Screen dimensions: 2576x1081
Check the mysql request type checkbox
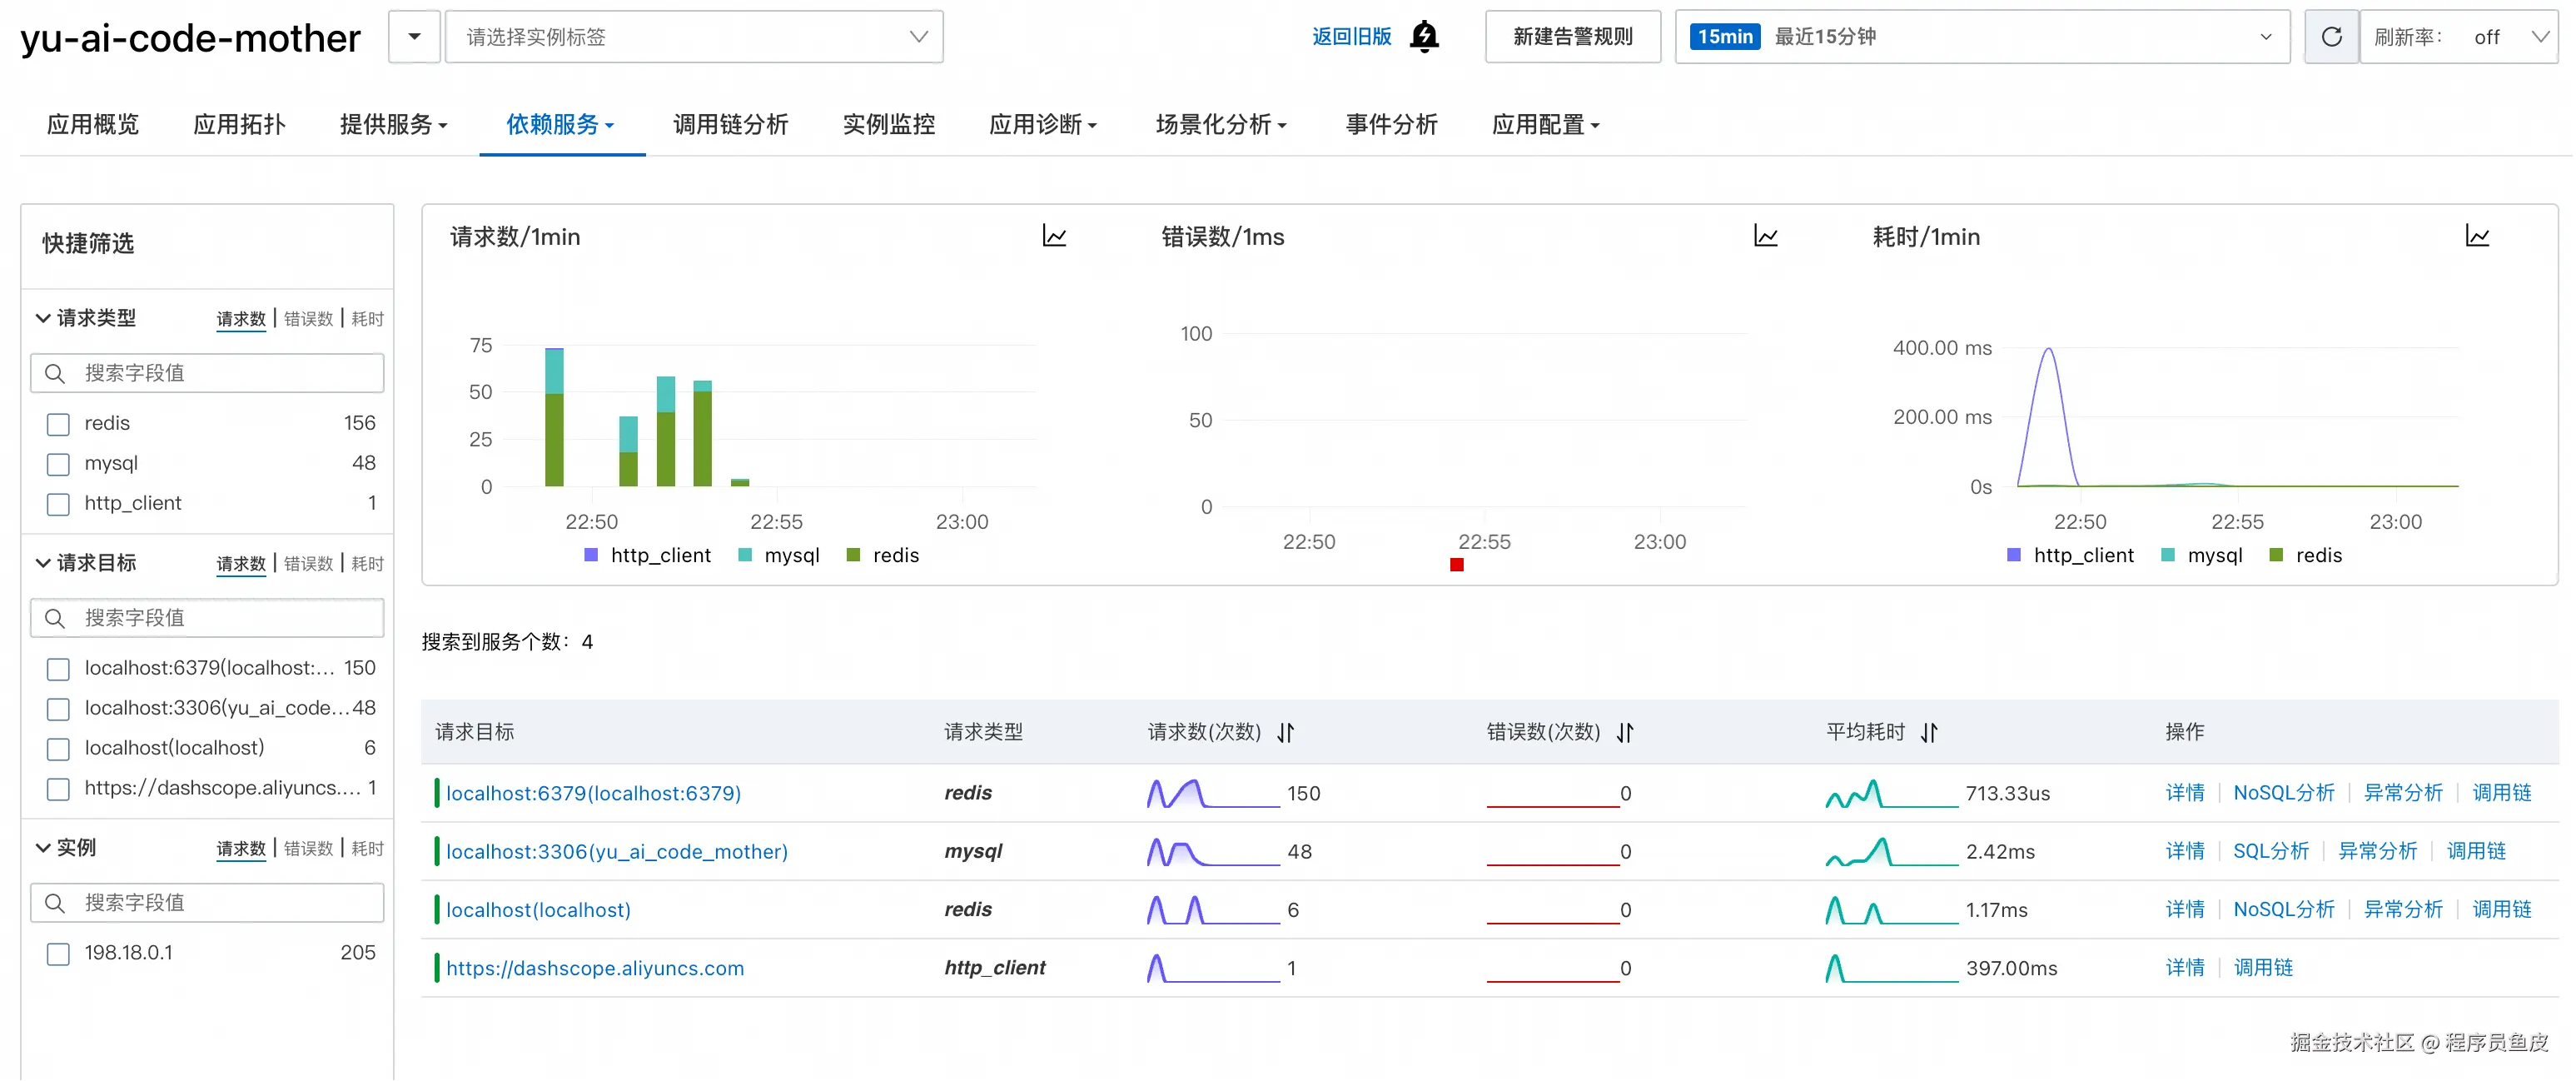[58, 464]
